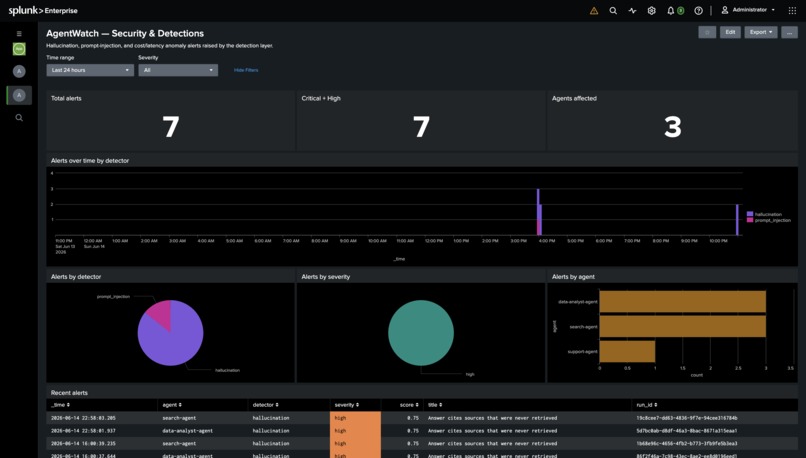806x458 pixels.
Task: Click run_id starting with 5d7bc8ab
Action: pyautogui.click(x=687, y=431)
